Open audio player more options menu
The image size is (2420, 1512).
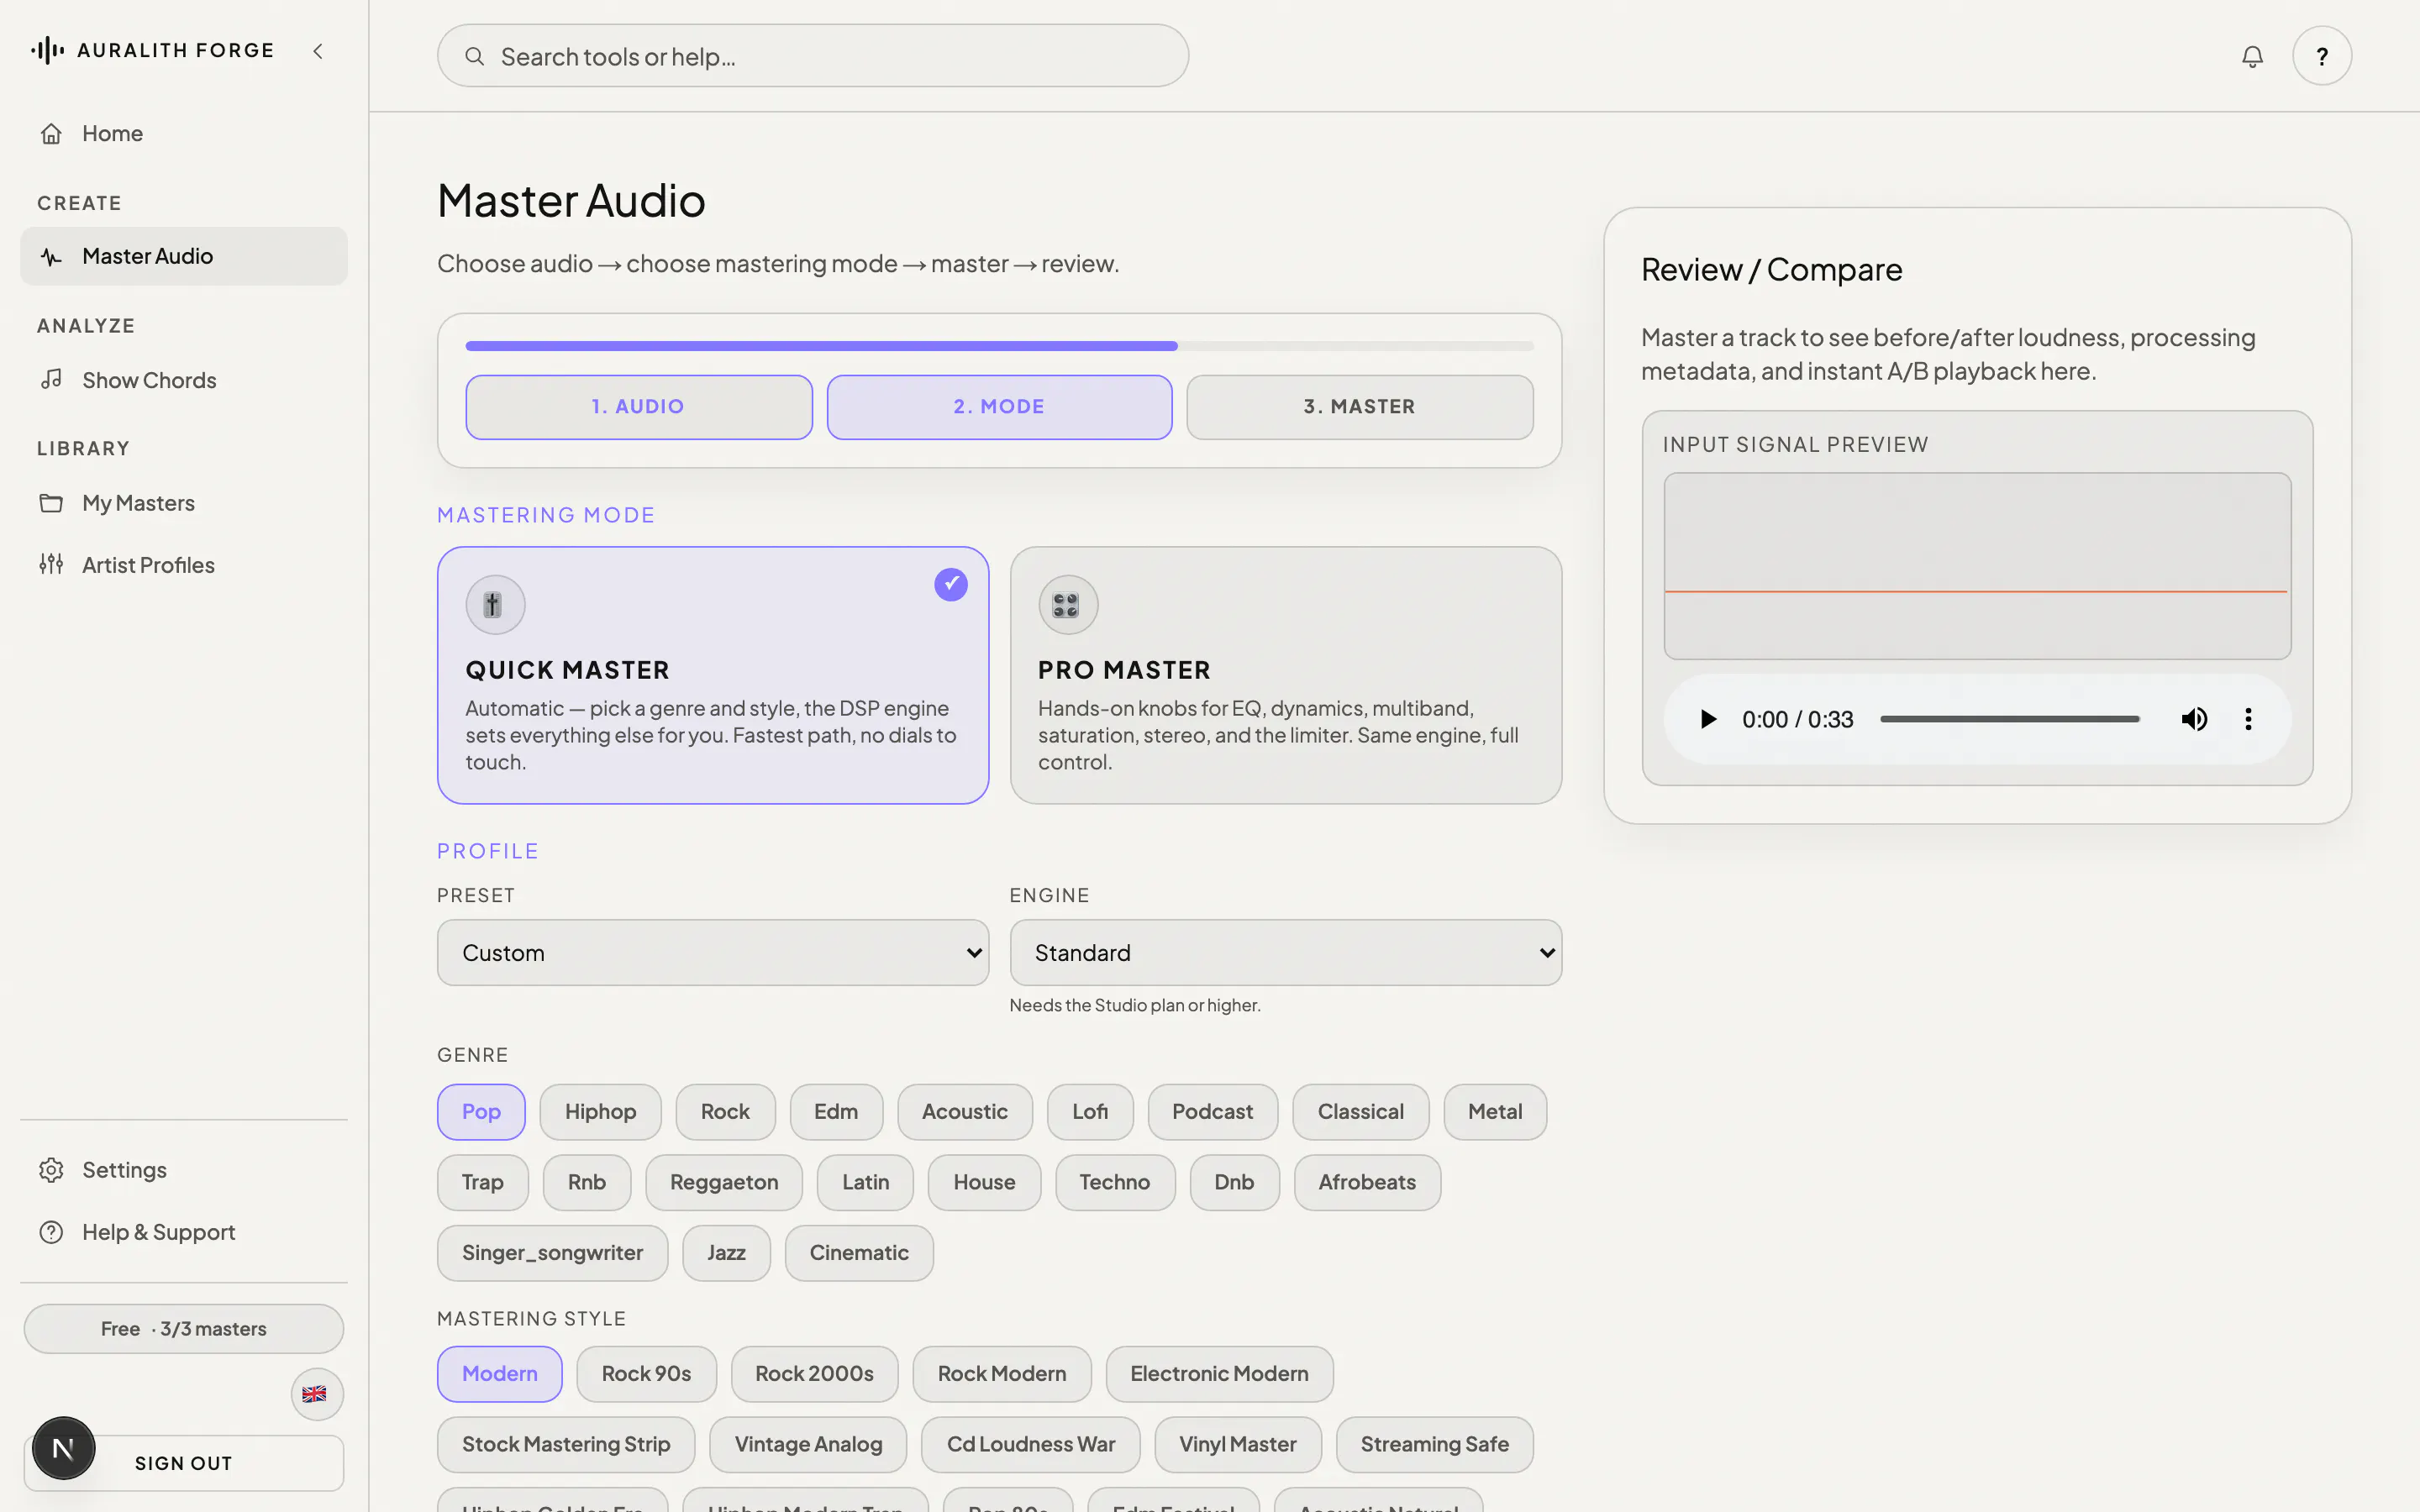[2248, 719]
